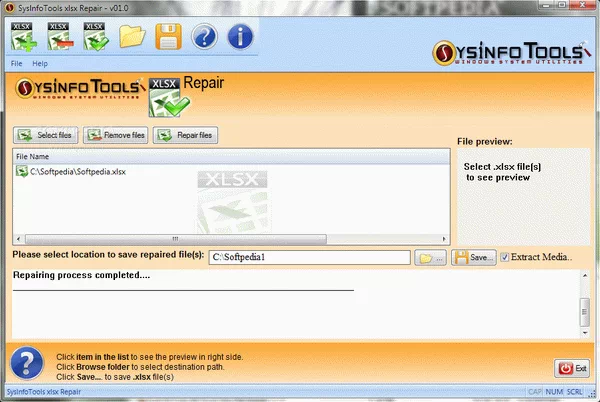Click the XLSX Repair logo icon
The width and height of the screenshot is (600, 402).
click(168, 98)
